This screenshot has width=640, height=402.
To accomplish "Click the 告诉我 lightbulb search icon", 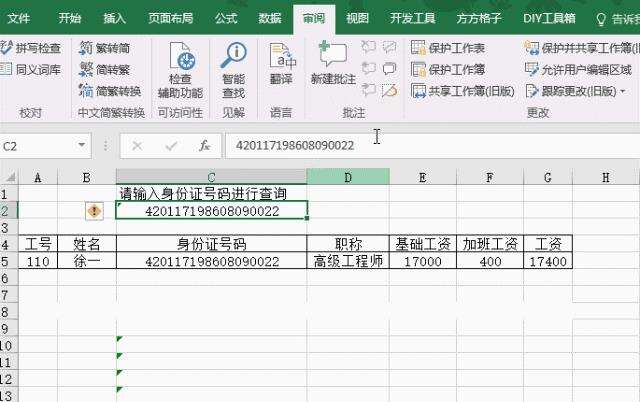I will 601,19.
